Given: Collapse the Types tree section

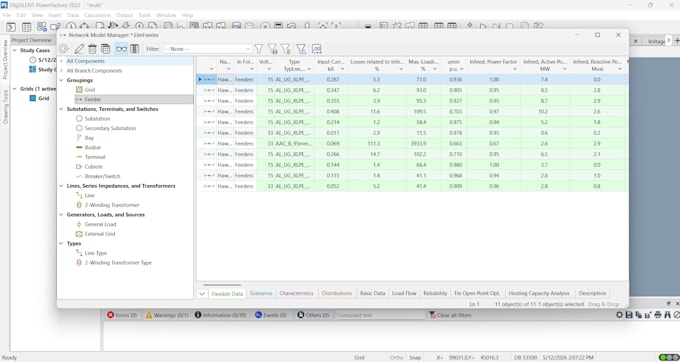Looking at the screenshot, I should 62,244.
